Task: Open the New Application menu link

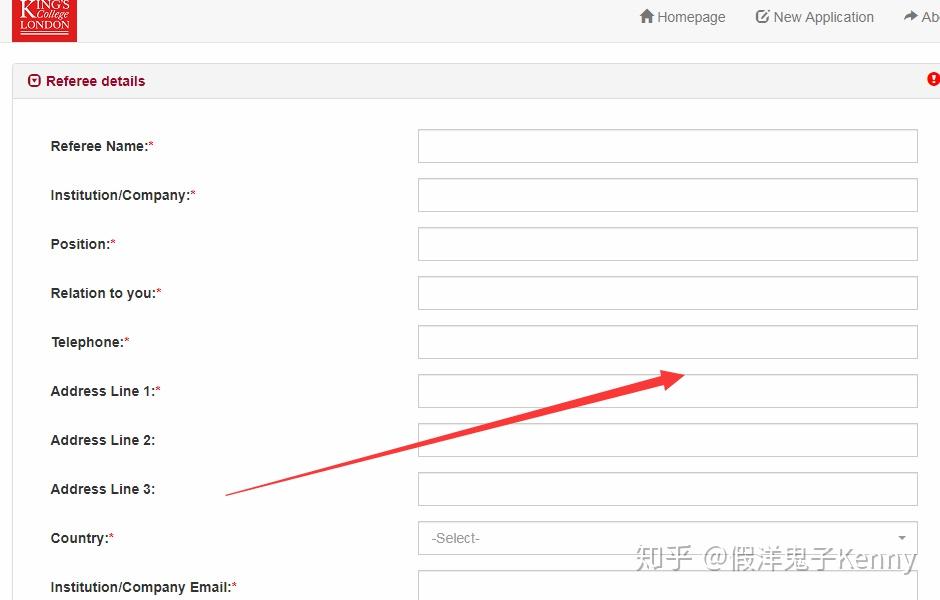Action: coord(814,17)
